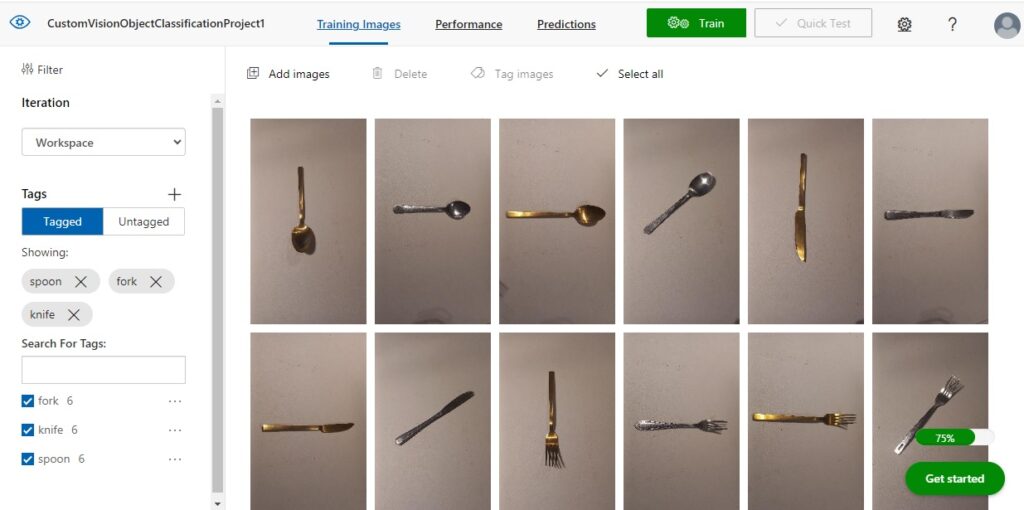Open settings with the gear icon
1024x510 pixels.
904,24
